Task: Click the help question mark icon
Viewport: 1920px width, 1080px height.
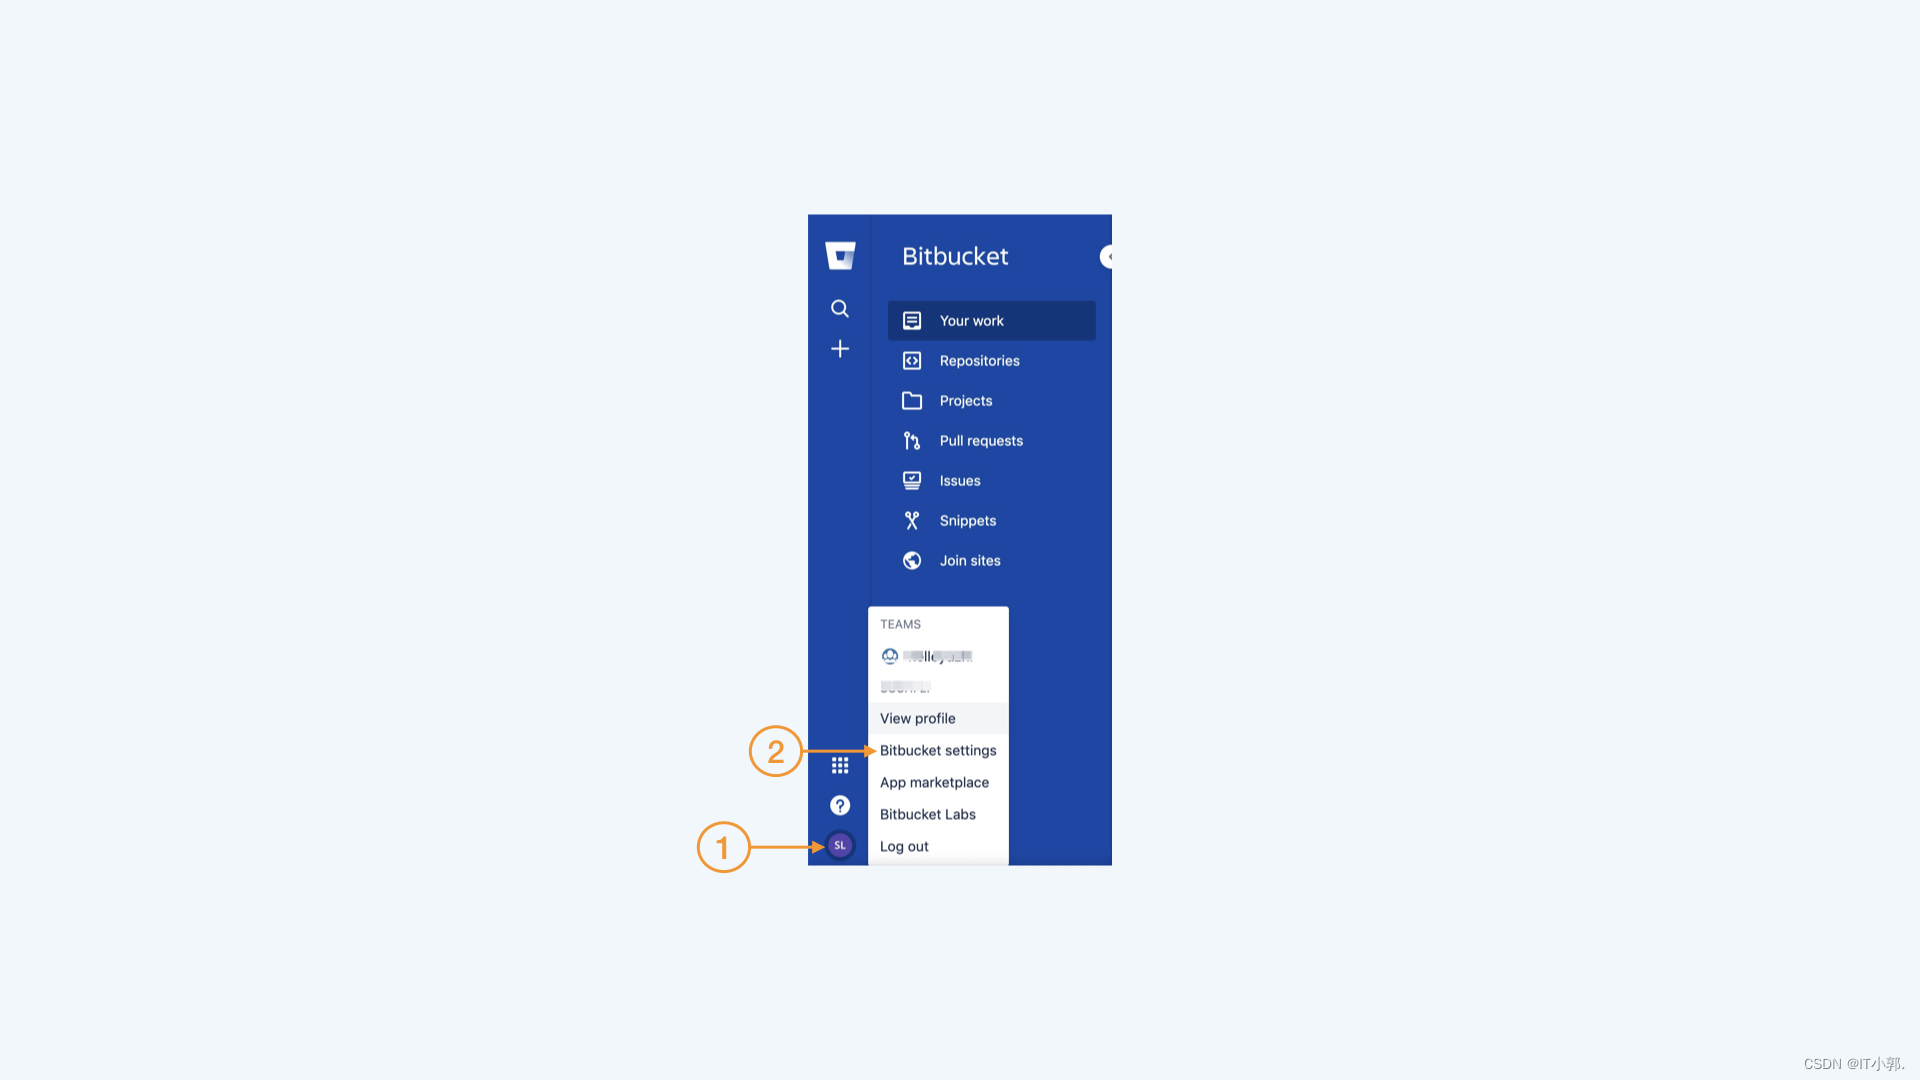Action: [x=839, y=804]
